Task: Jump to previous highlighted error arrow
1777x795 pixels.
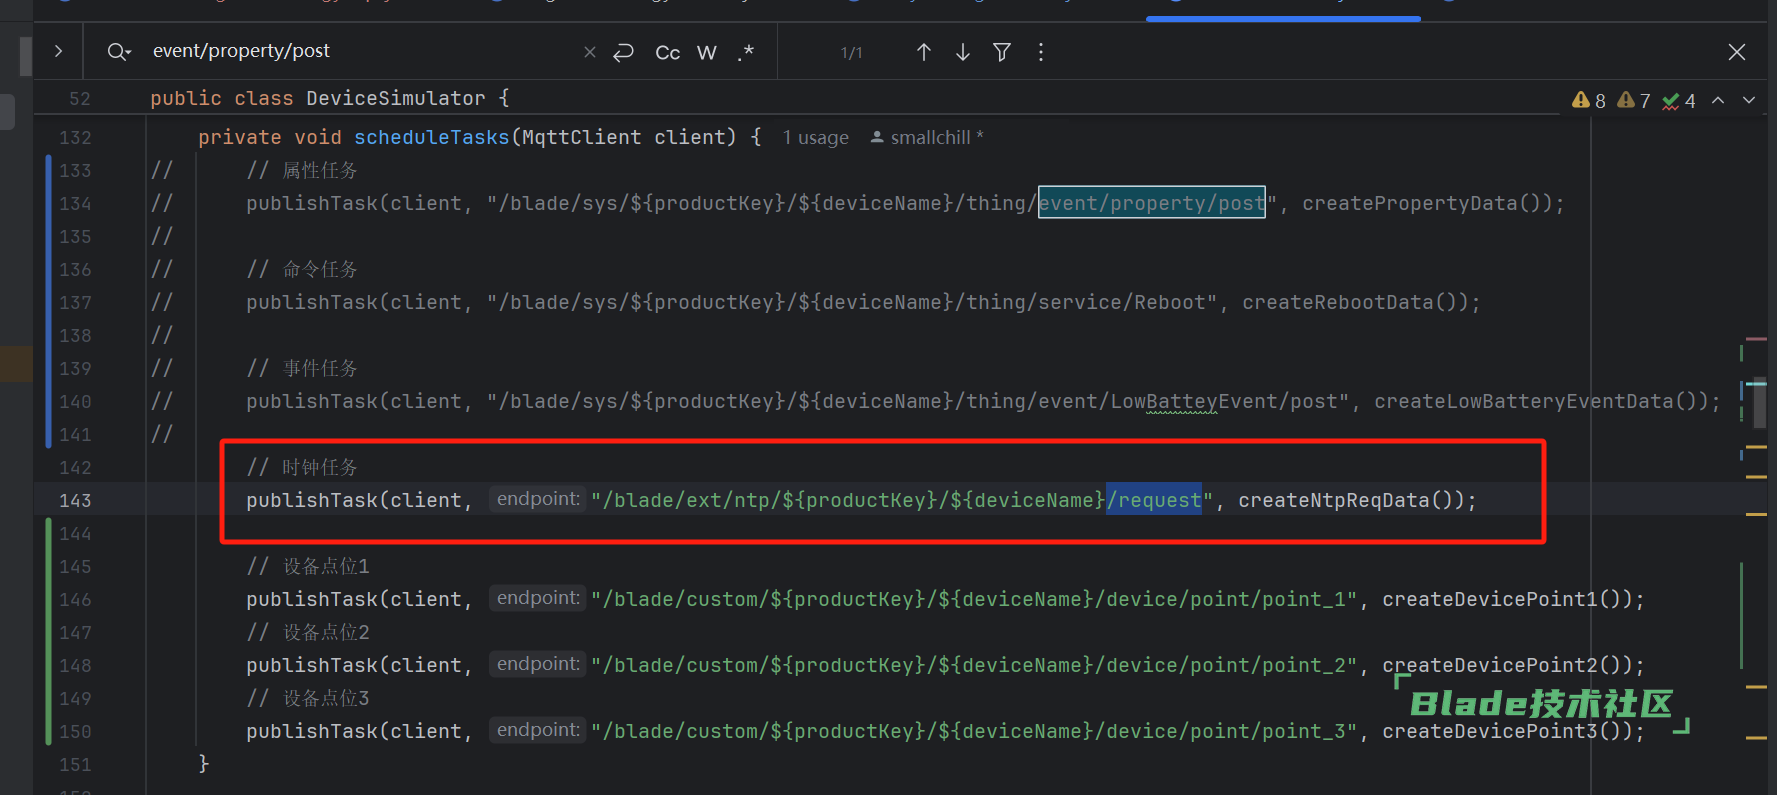Action: click(x=1718, y=100)
